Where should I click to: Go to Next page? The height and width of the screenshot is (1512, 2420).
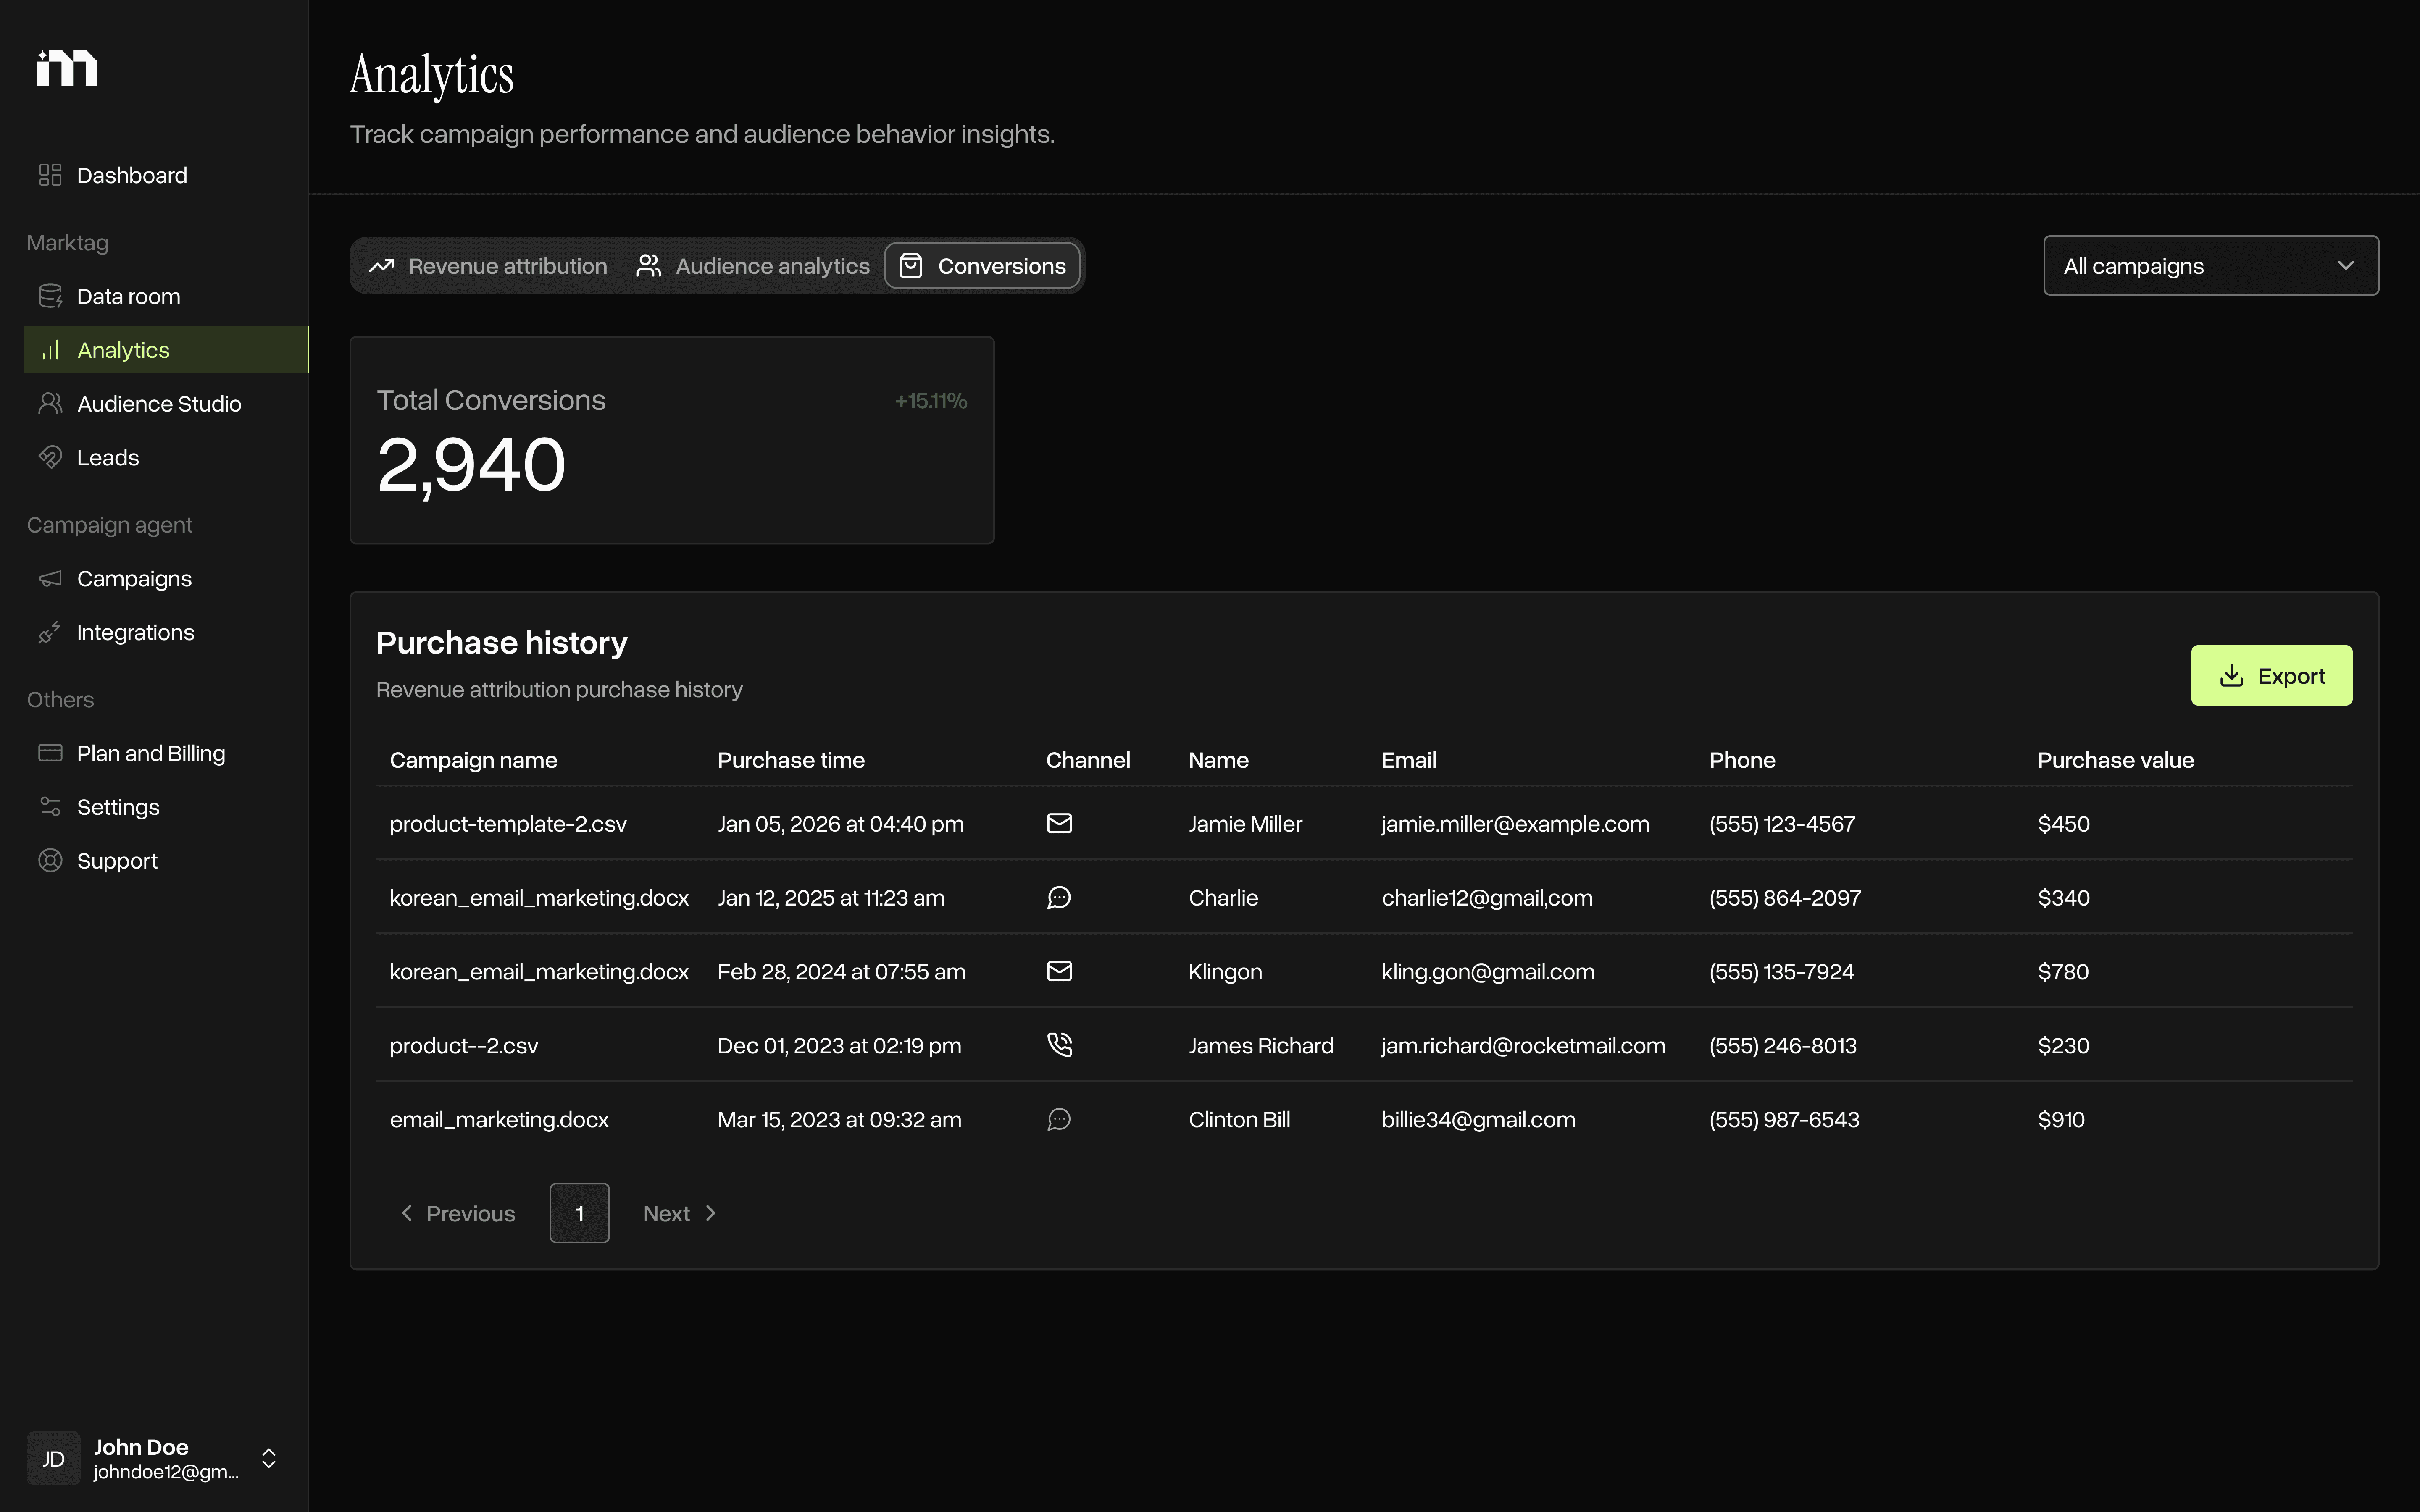pyautogui.click(x=680, y=1213)
